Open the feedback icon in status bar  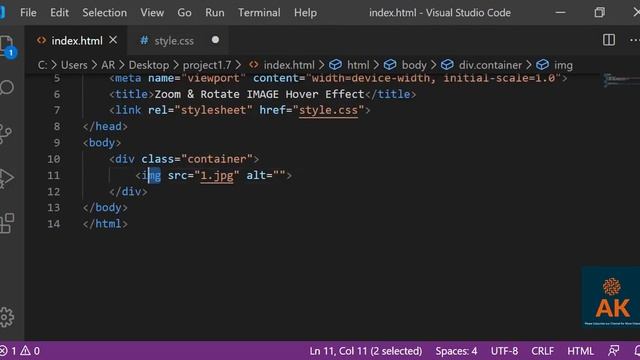(x=613, y=351)
